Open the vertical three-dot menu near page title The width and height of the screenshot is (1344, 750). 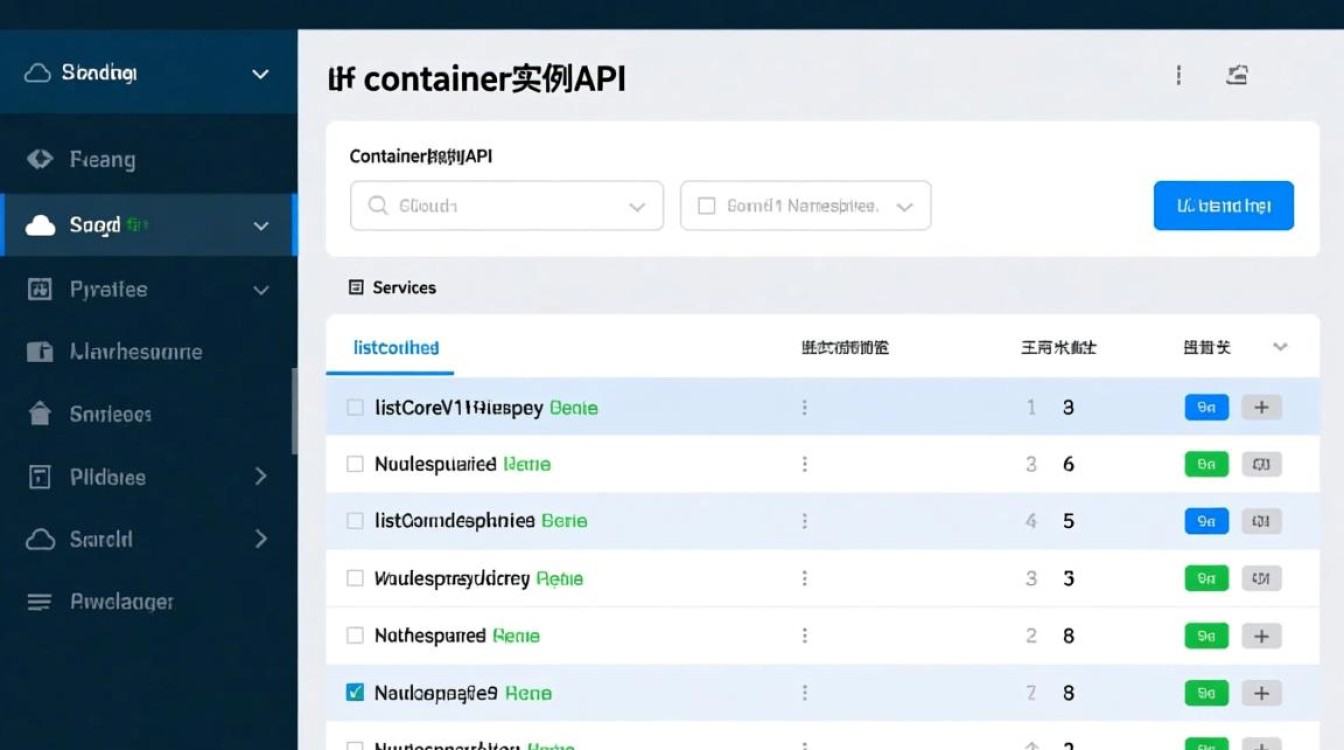tap(1178, 74)
